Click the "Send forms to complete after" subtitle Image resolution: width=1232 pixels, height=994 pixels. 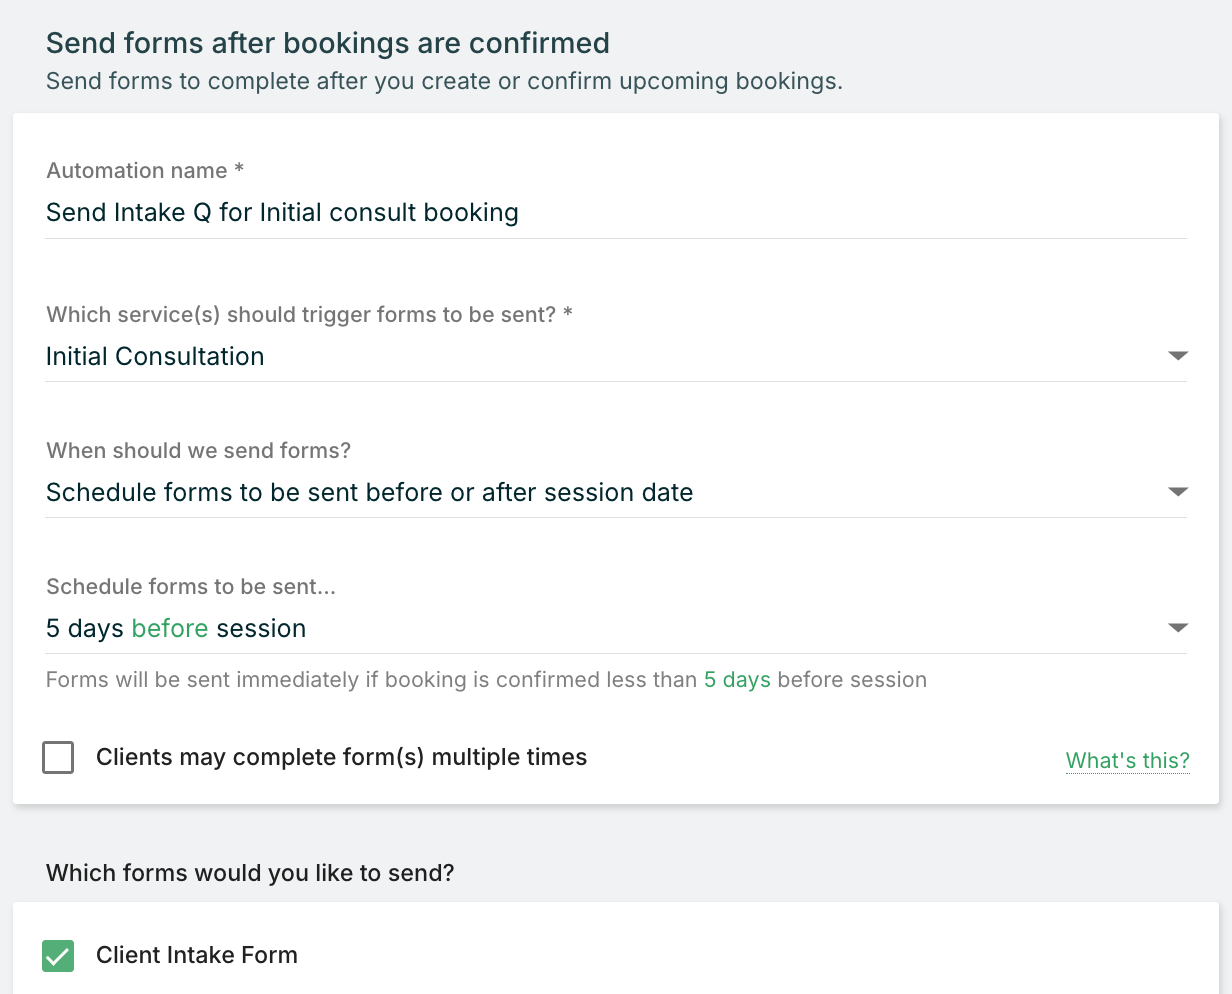(x=444, y=81)
